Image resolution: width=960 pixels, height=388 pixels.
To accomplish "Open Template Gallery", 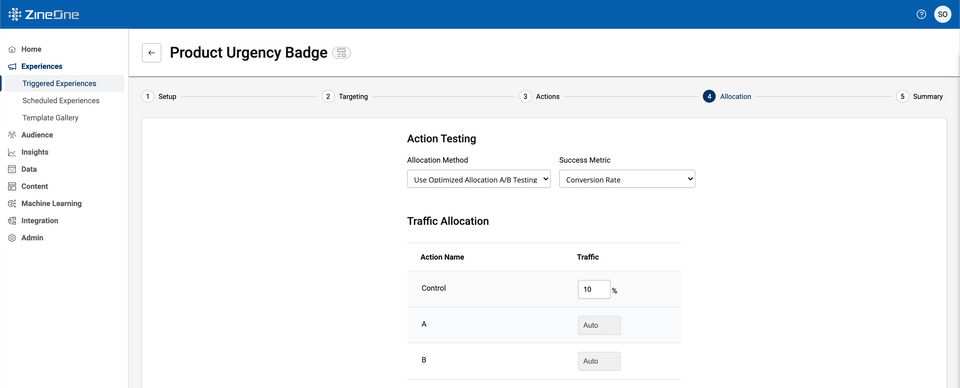I will [50, 118].
